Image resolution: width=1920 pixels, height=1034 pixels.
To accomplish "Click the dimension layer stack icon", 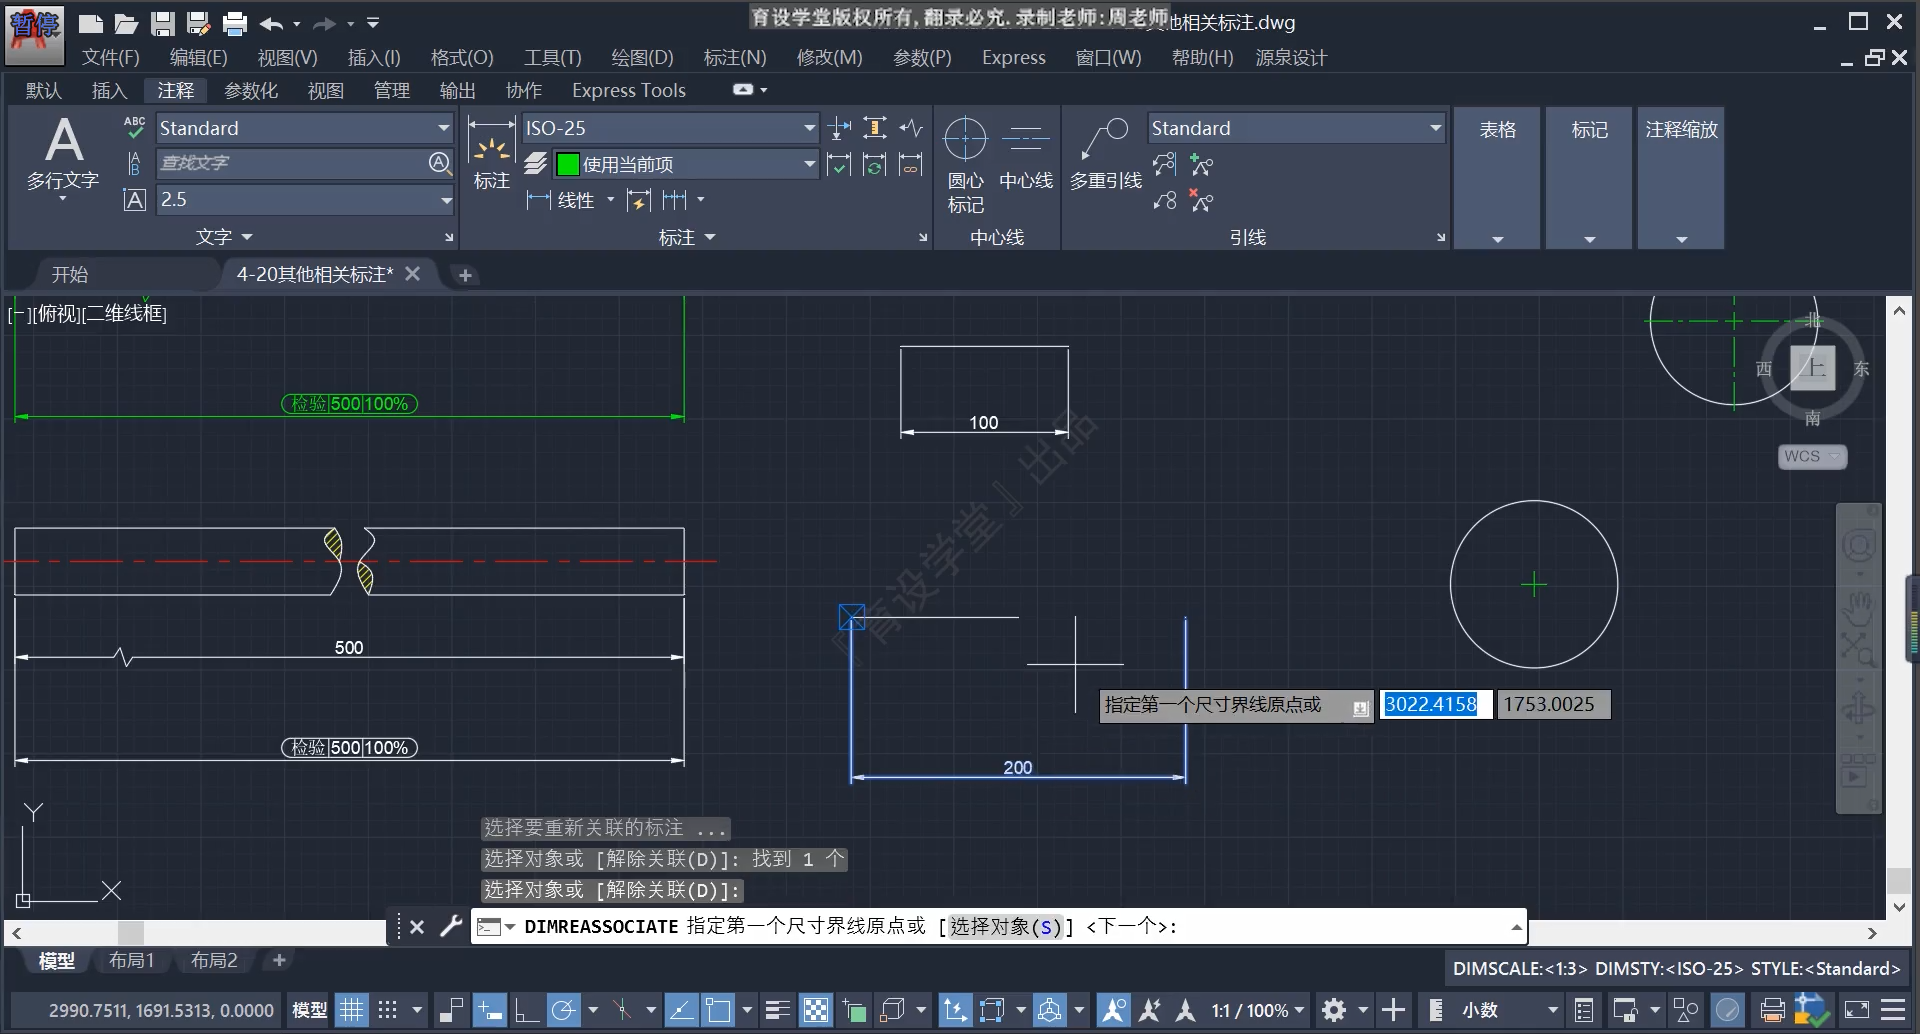I will [536, 163].
